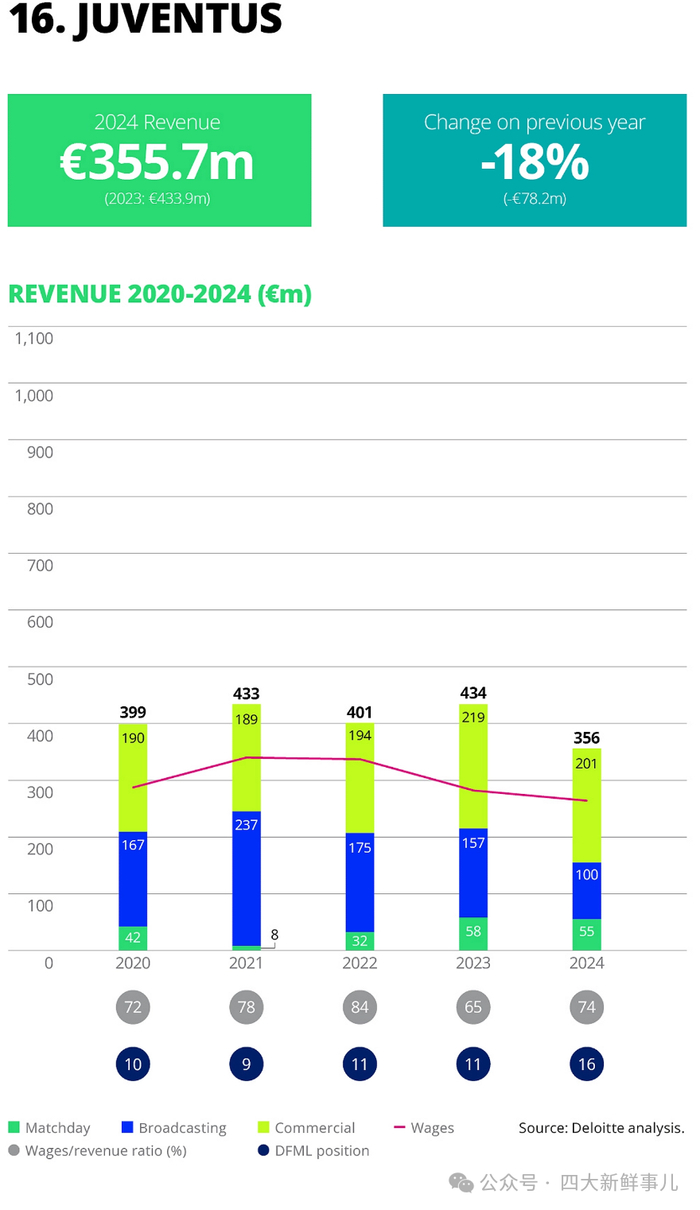Screen dimensions: 700x1210
Task: Click the 2020 commercial bar segment labelled 190
Action: pyautogui.click(x=133, y=778)
